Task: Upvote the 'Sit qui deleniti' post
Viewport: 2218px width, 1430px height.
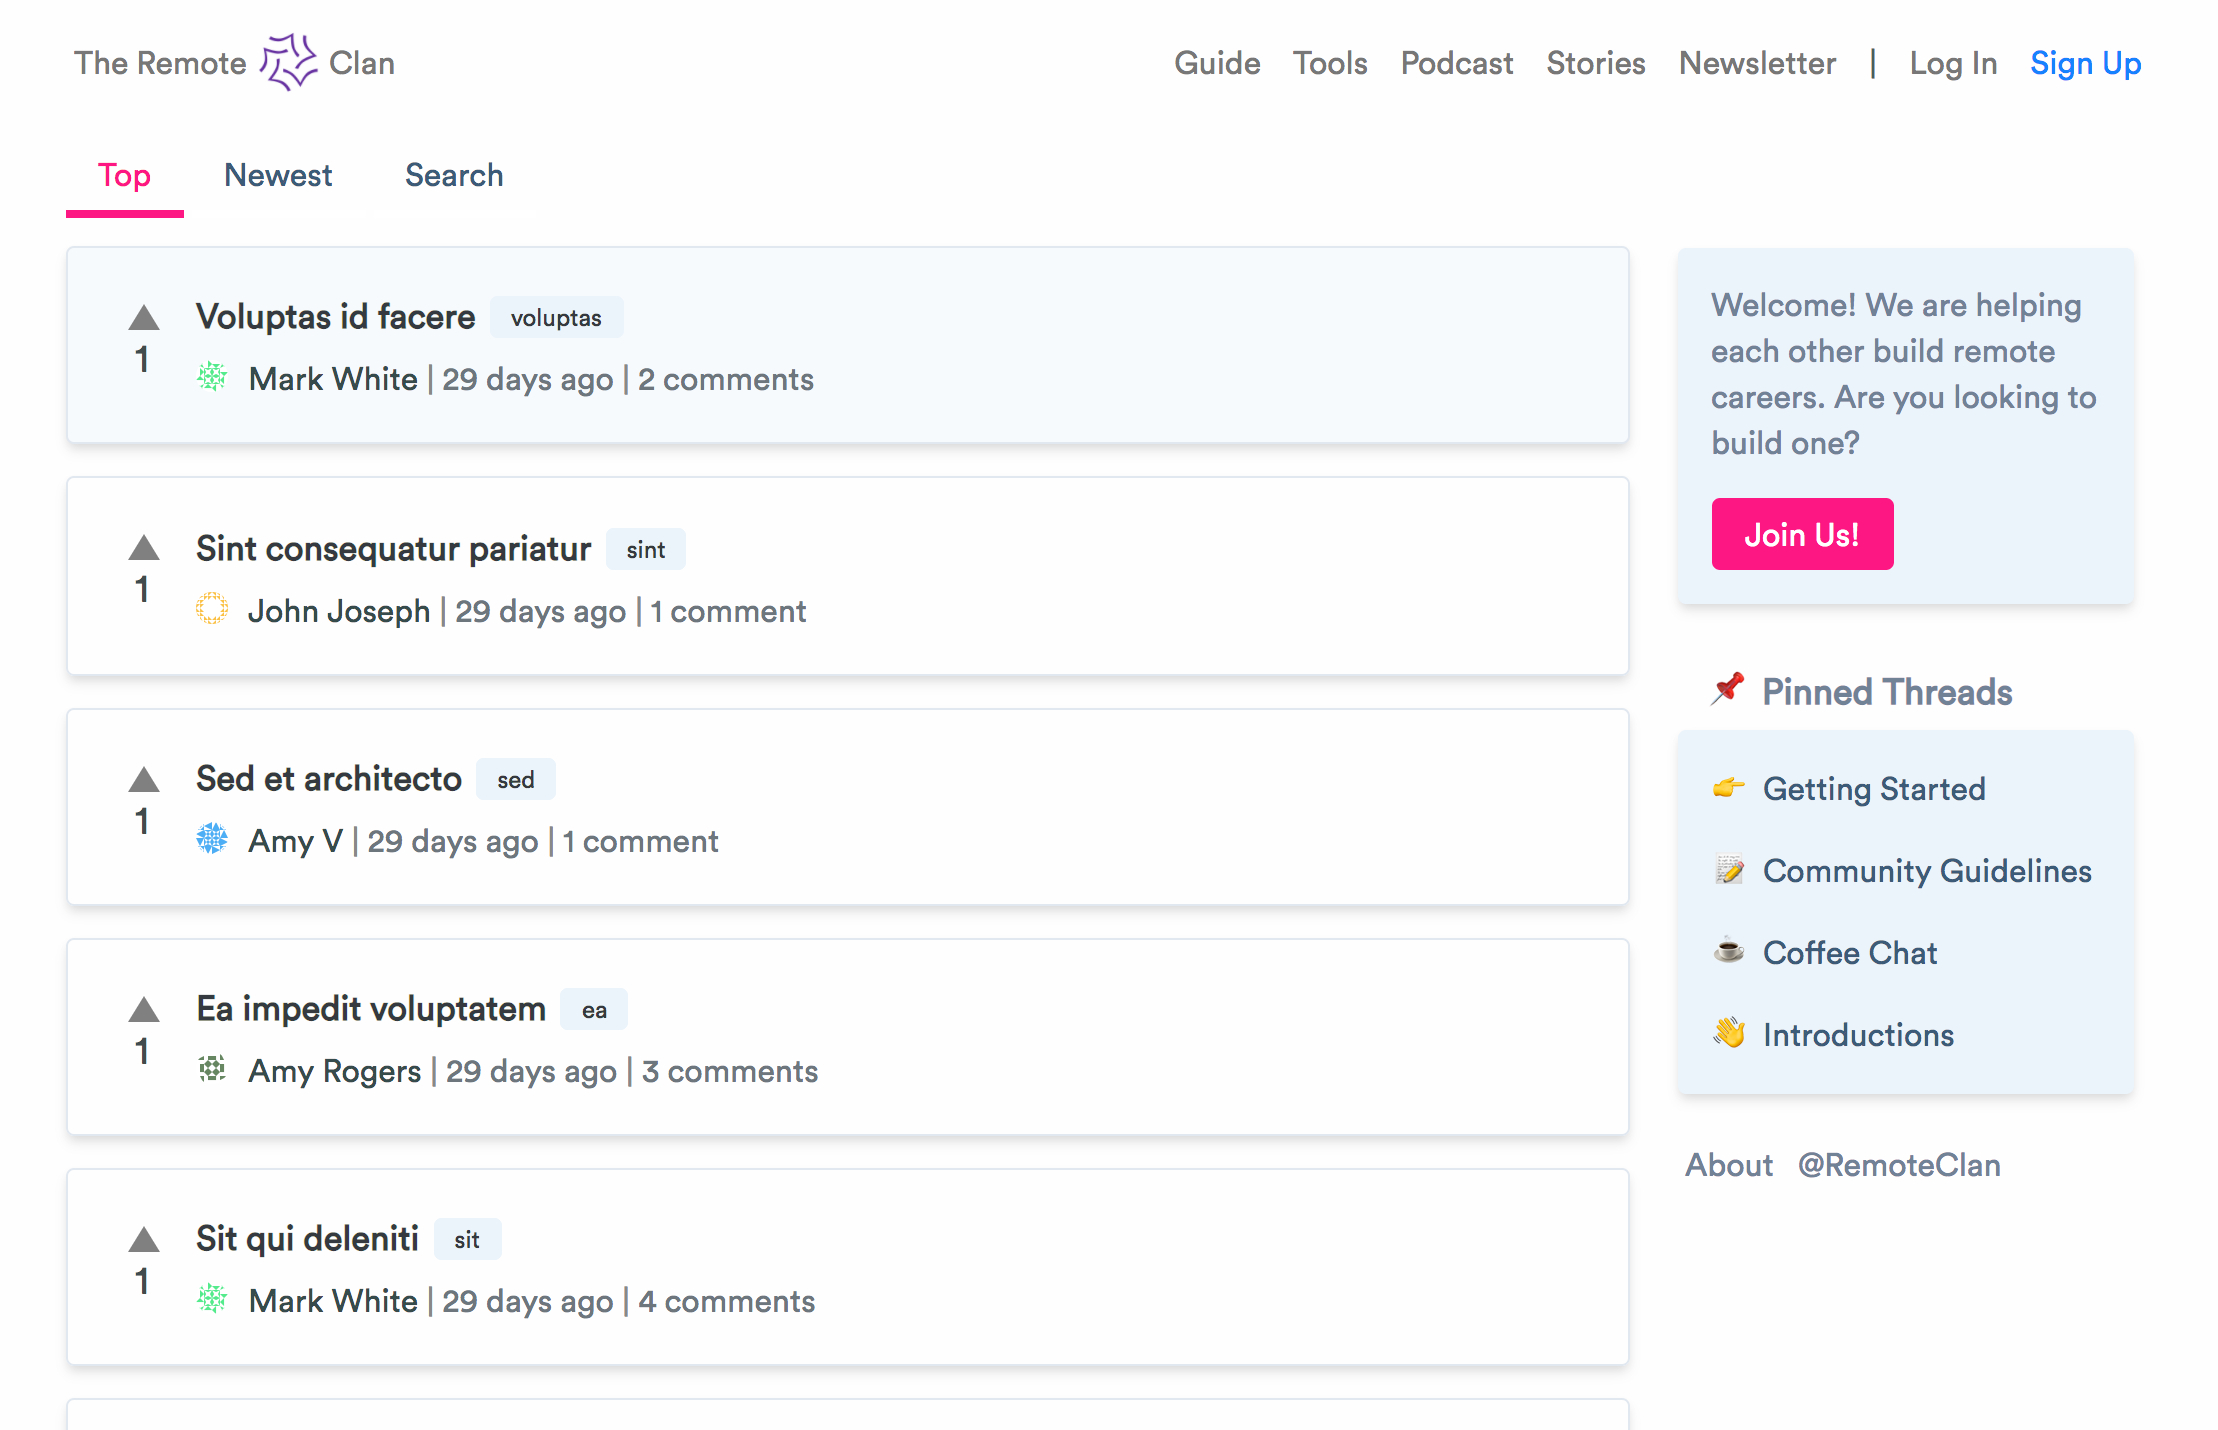Action: (144, 1239)
